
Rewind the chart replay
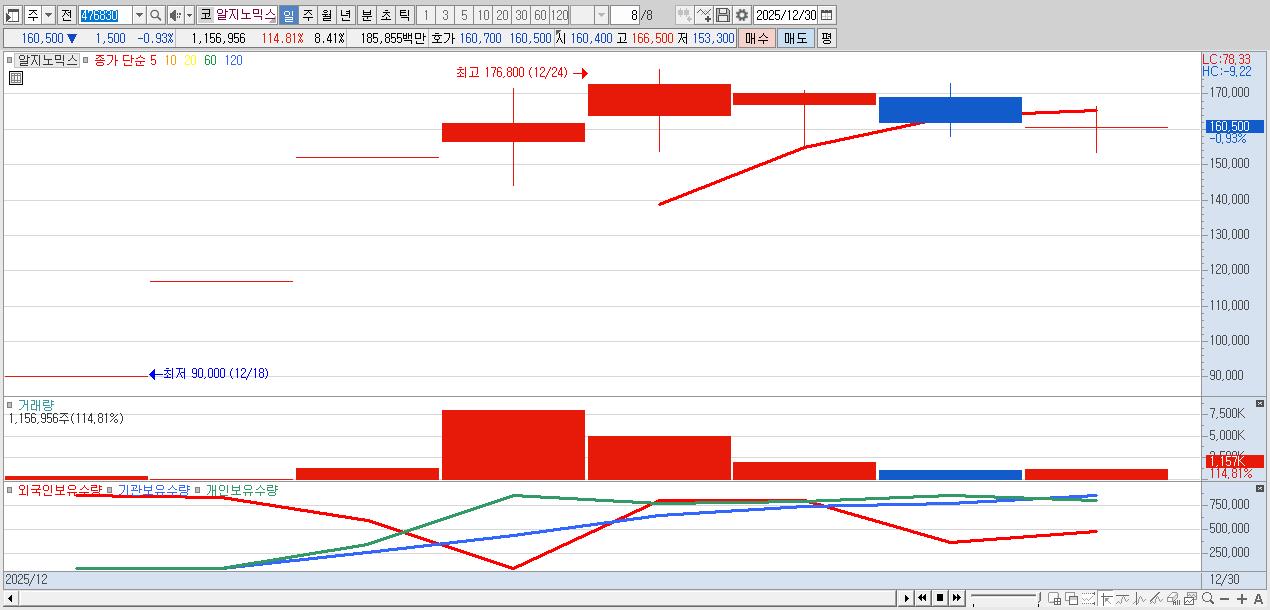click(x=922, y=598)
